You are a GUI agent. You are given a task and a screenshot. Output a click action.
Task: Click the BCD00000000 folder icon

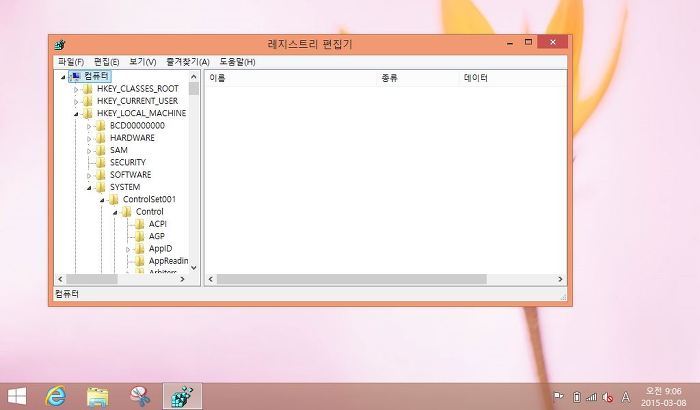(101, 126)
